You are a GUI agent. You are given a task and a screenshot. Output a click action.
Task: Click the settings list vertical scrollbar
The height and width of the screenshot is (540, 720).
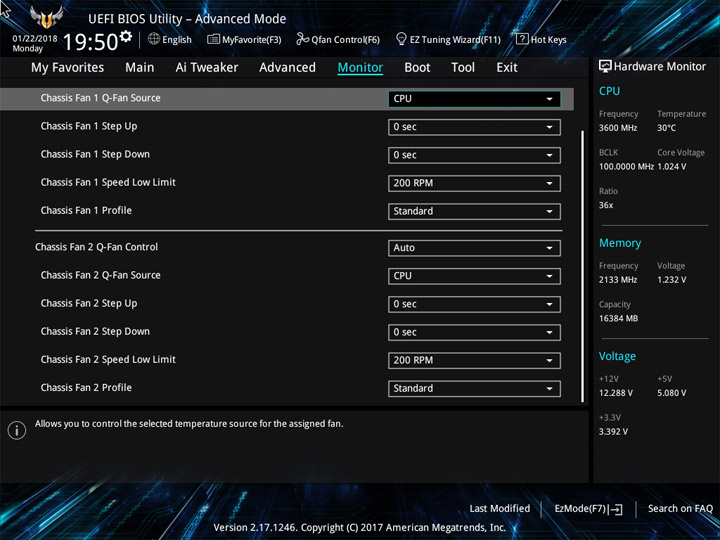pos(583,266)
